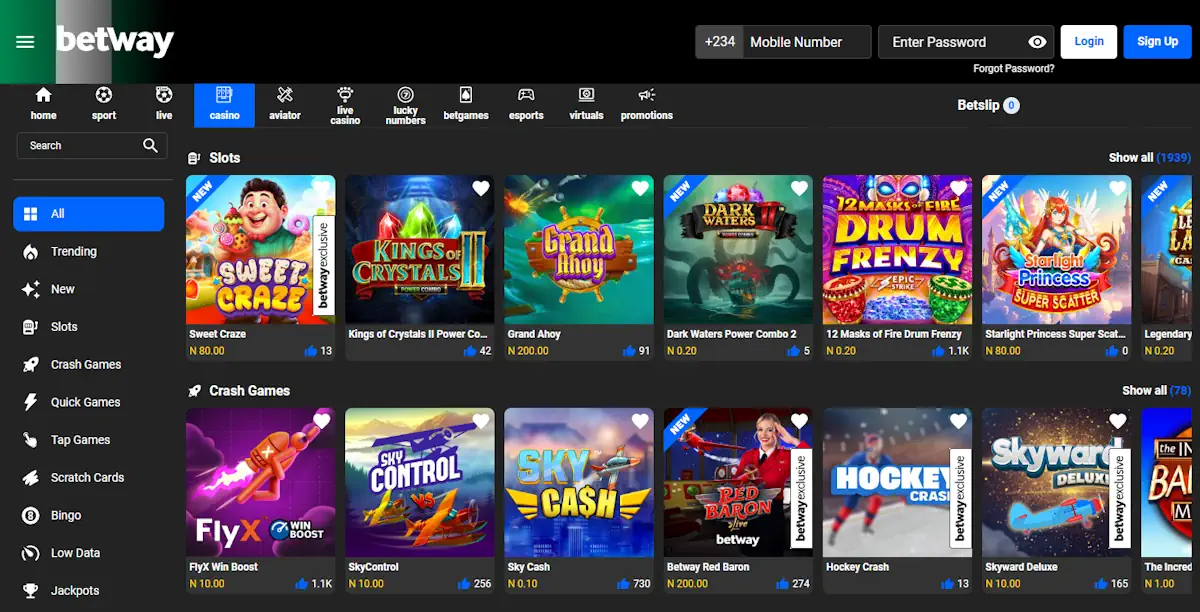Go to the Sport section
The height and width of the screenshot is (612, 1200).
pos(103,104)
